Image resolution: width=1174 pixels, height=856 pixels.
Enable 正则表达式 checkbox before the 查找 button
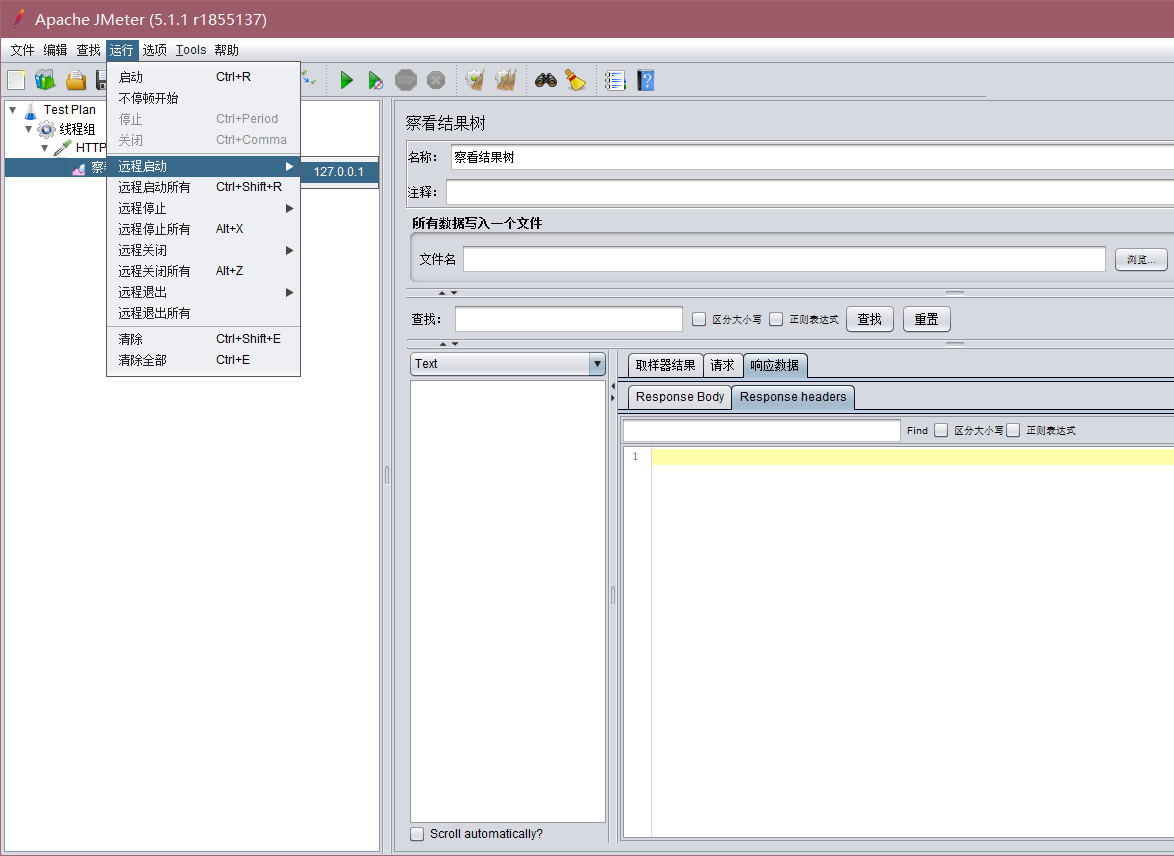(x=776, y=319)
